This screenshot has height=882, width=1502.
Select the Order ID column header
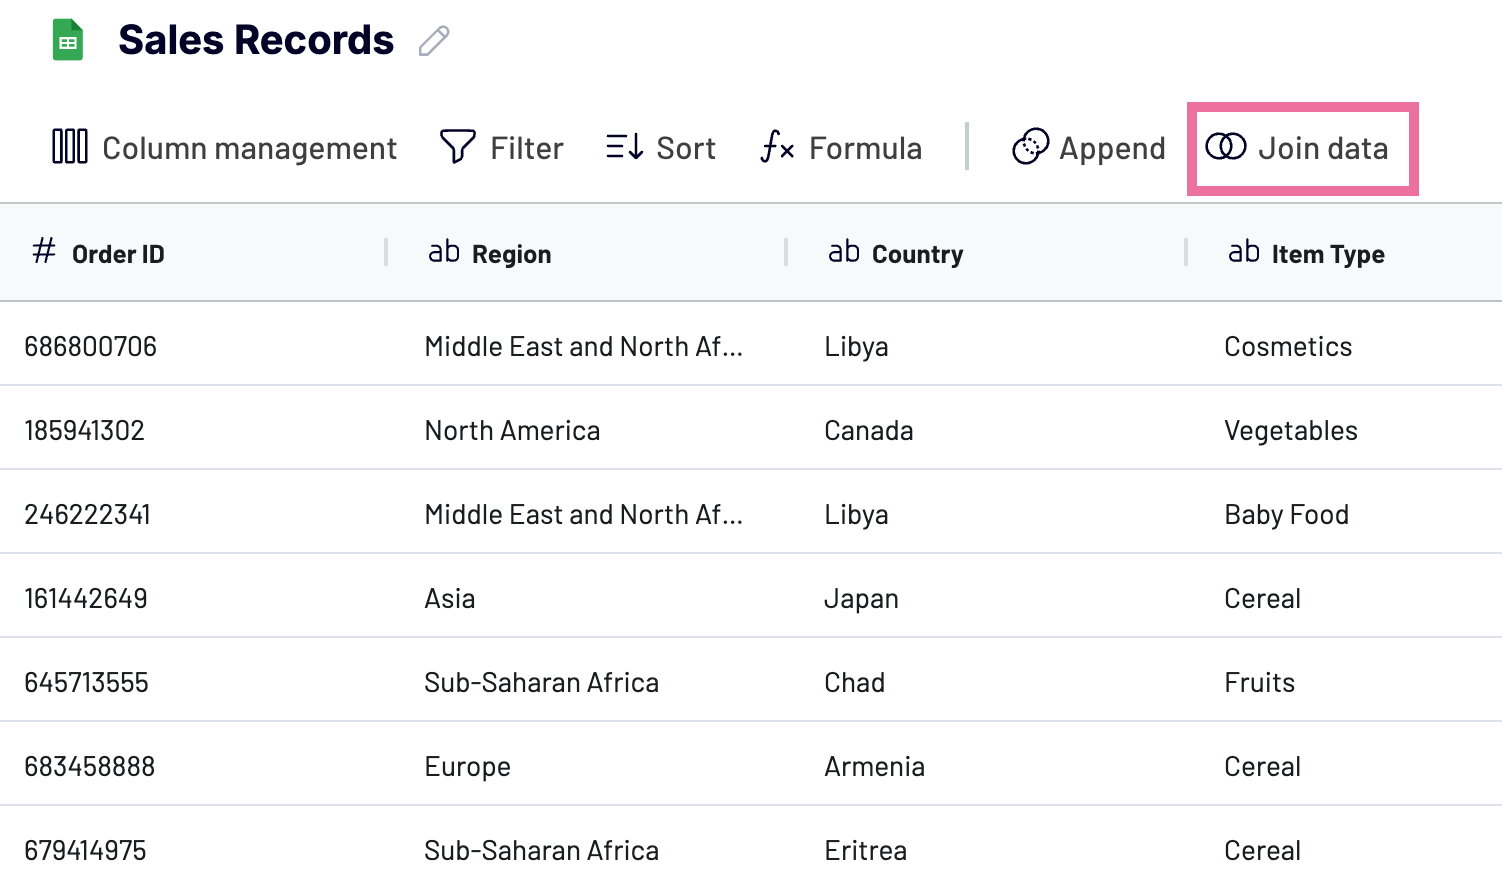pos(118,253)
